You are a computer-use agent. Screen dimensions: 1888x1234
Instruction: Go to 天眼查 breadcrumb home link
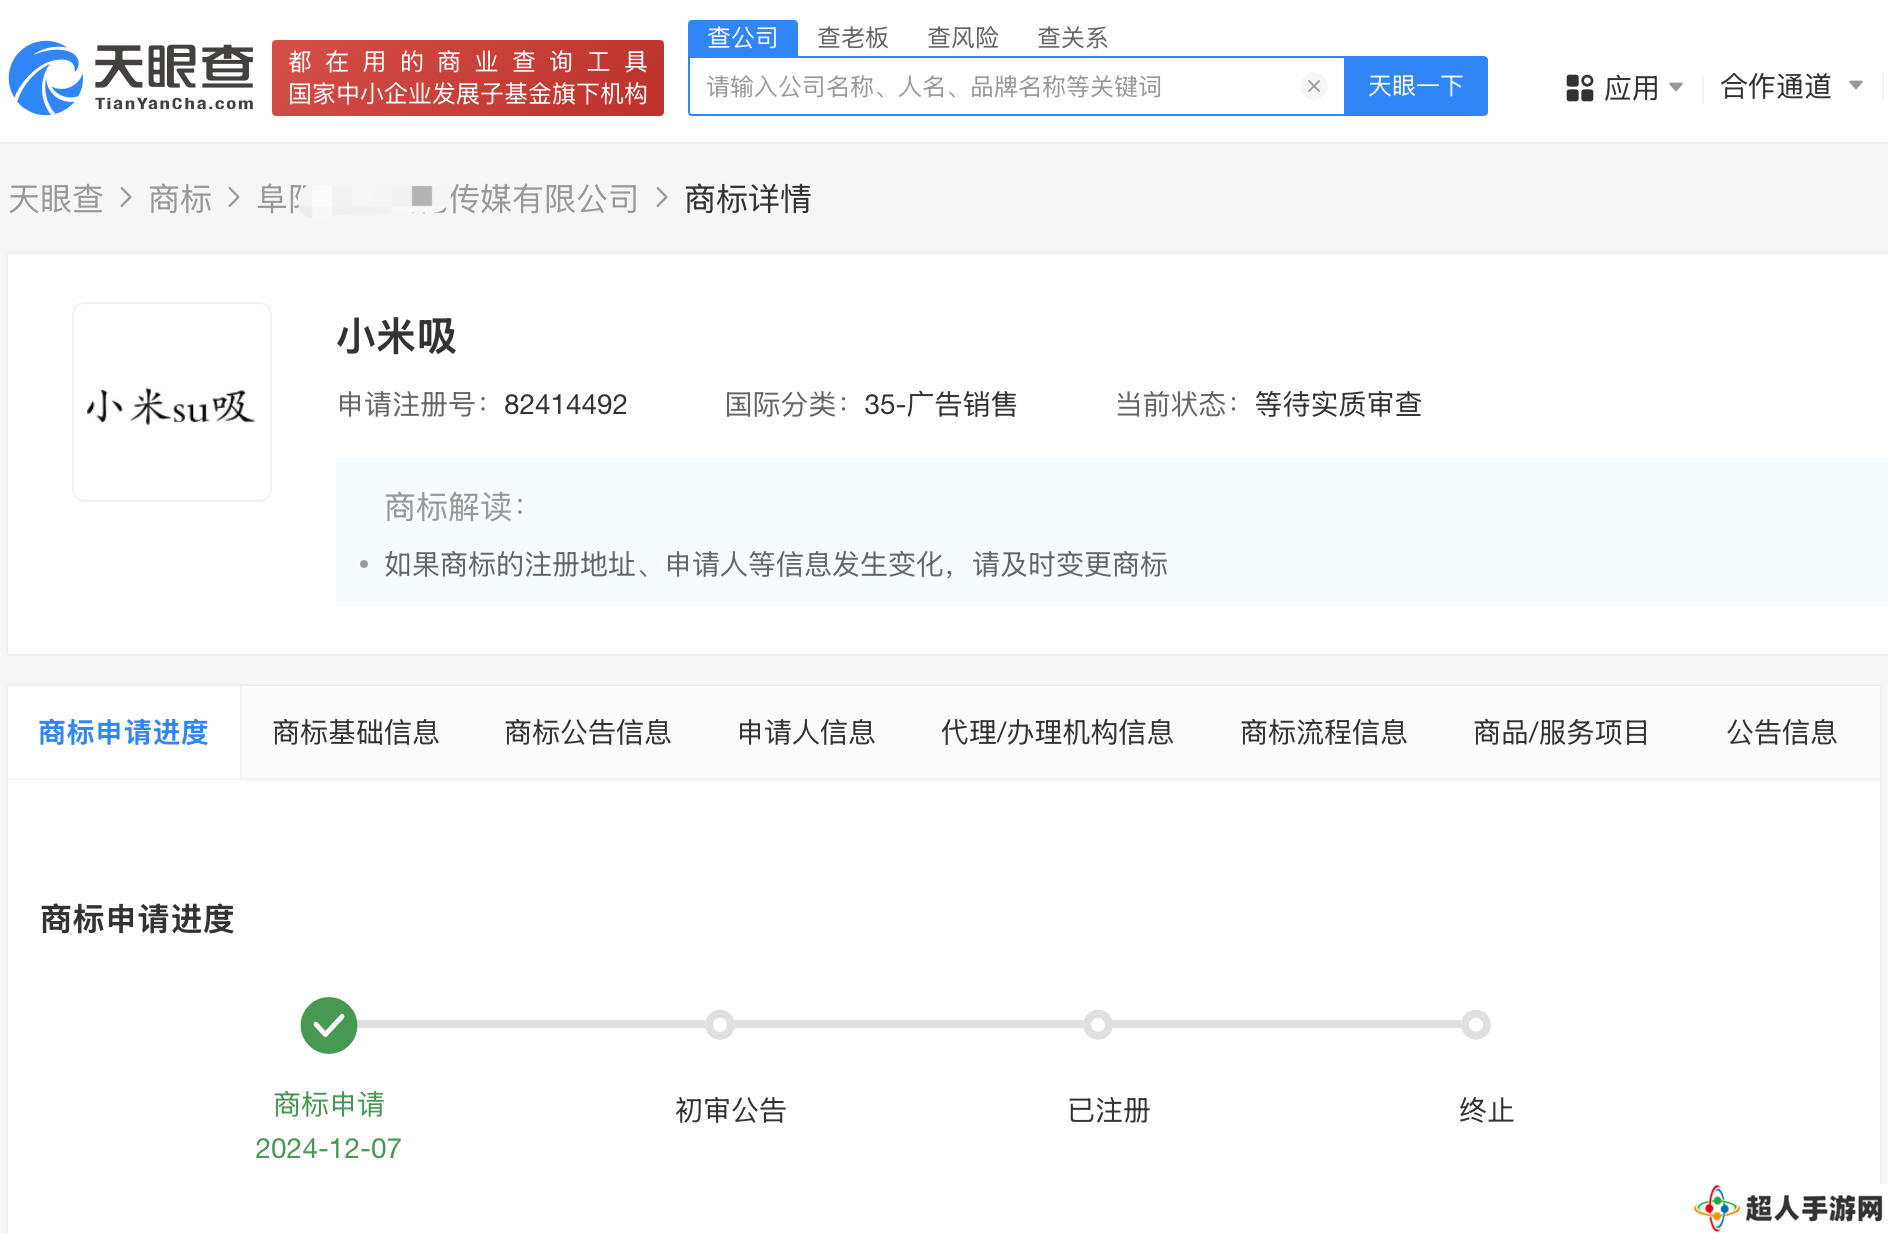tap(56, 198)
